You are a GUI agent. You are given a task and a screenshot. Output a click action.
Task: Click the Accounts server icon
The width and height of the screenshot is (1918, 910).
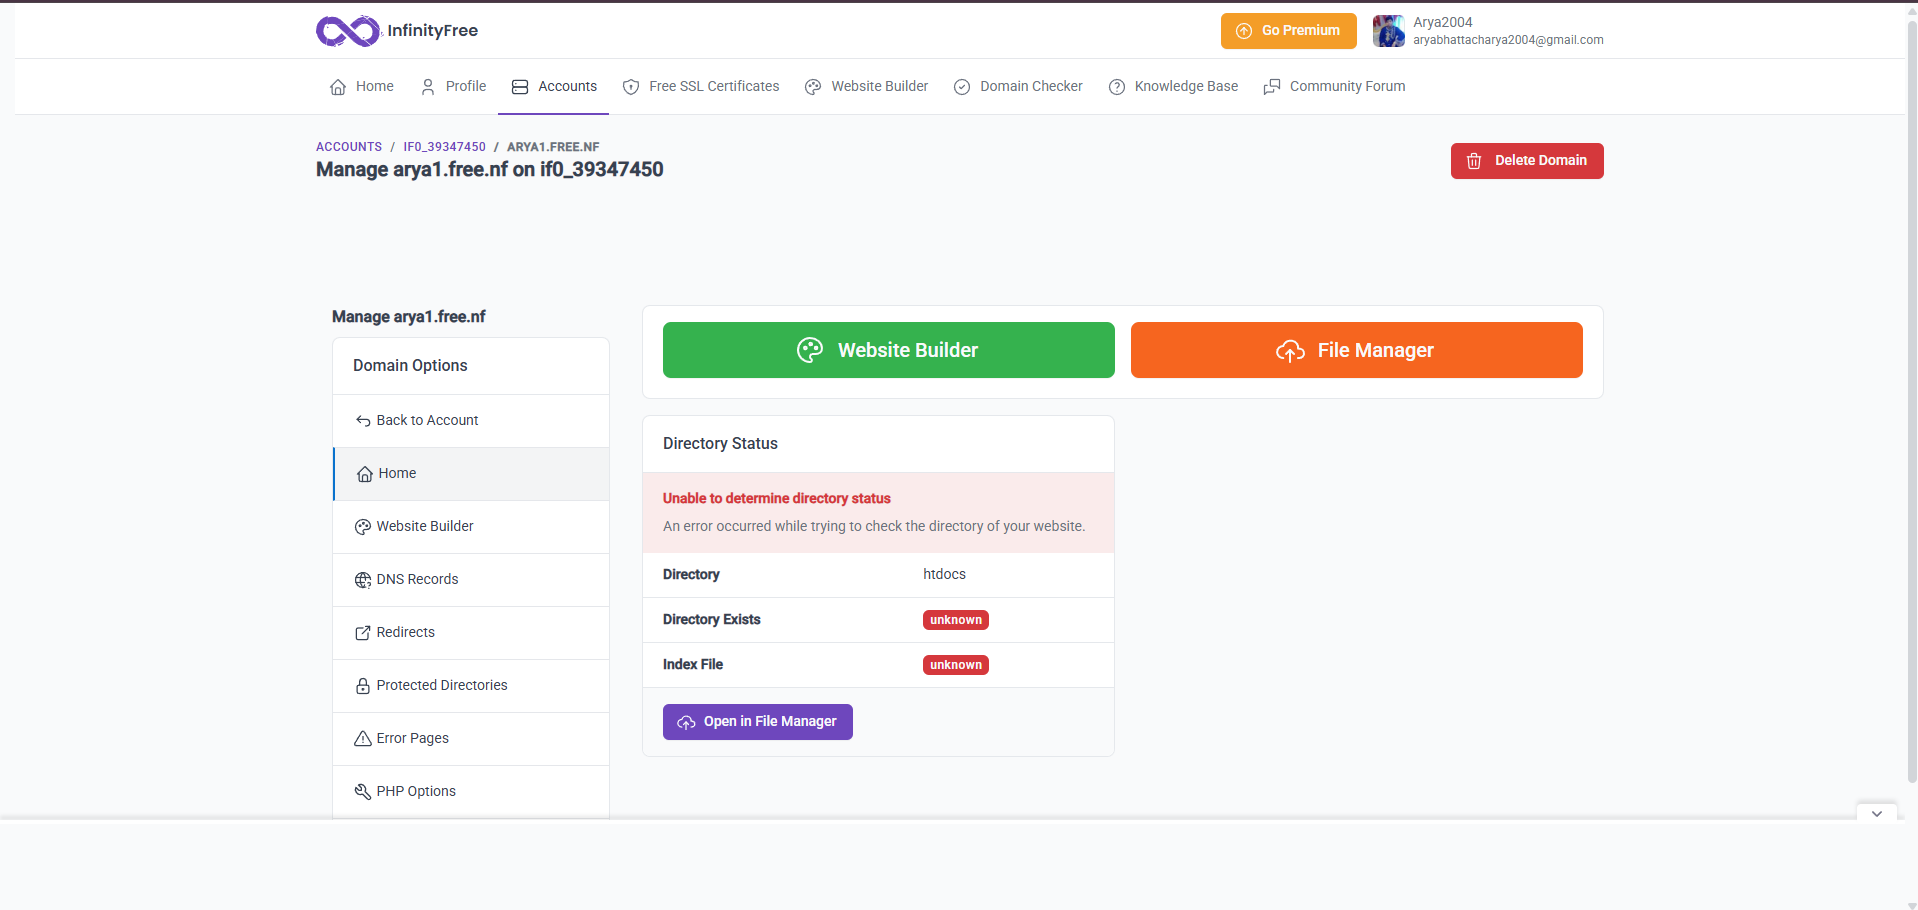tap(520, 87)
